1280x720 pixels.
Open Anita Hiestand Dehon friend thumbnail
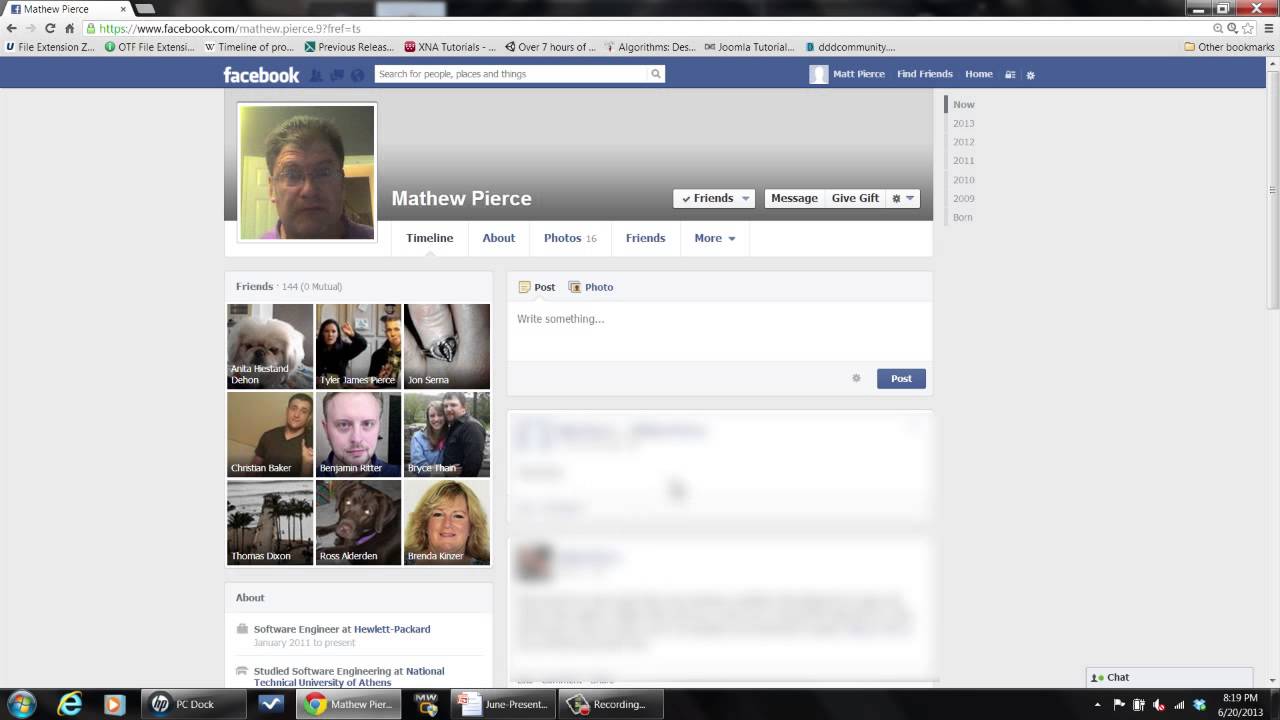270,346
